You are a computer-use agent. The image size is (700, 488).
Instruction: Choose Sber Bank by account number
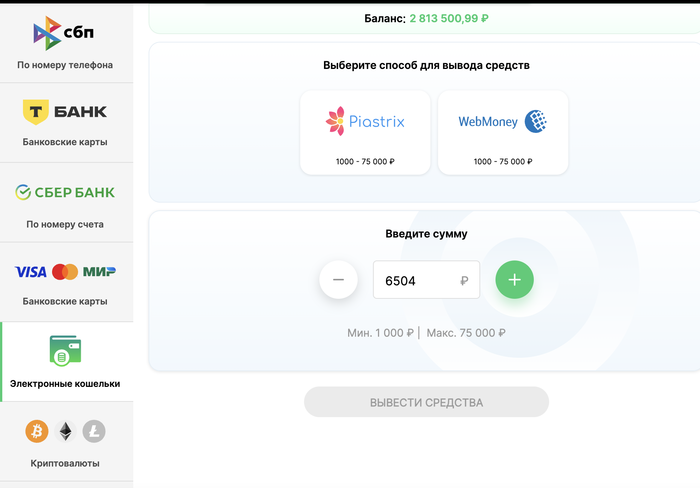pos(67,203)
